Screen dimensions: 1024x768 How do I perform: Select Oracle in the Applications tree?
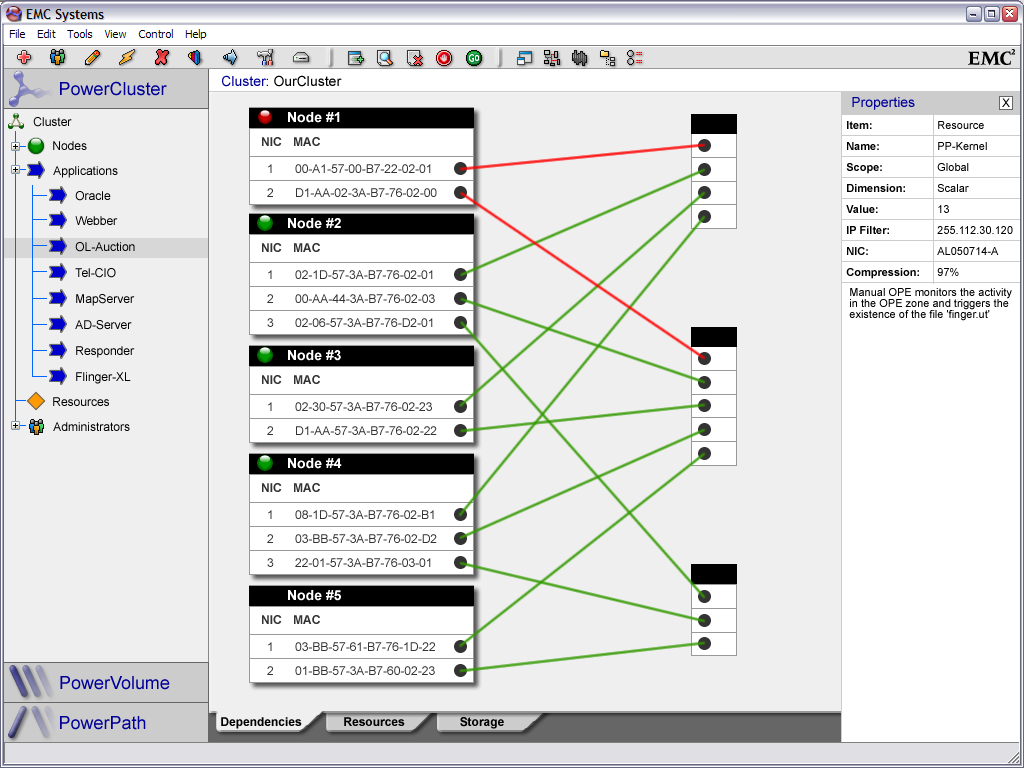click(93, 195)
